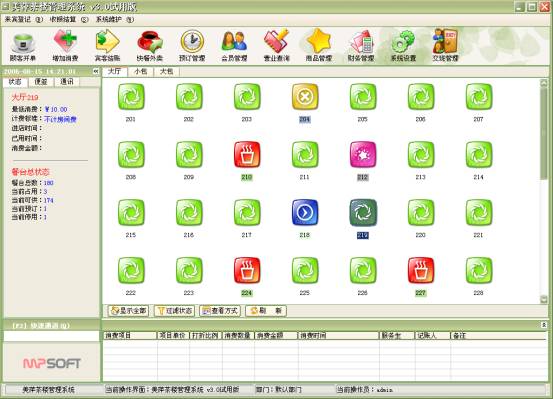
Task: Select the pink reserved table 212
Action: point(363,155)
